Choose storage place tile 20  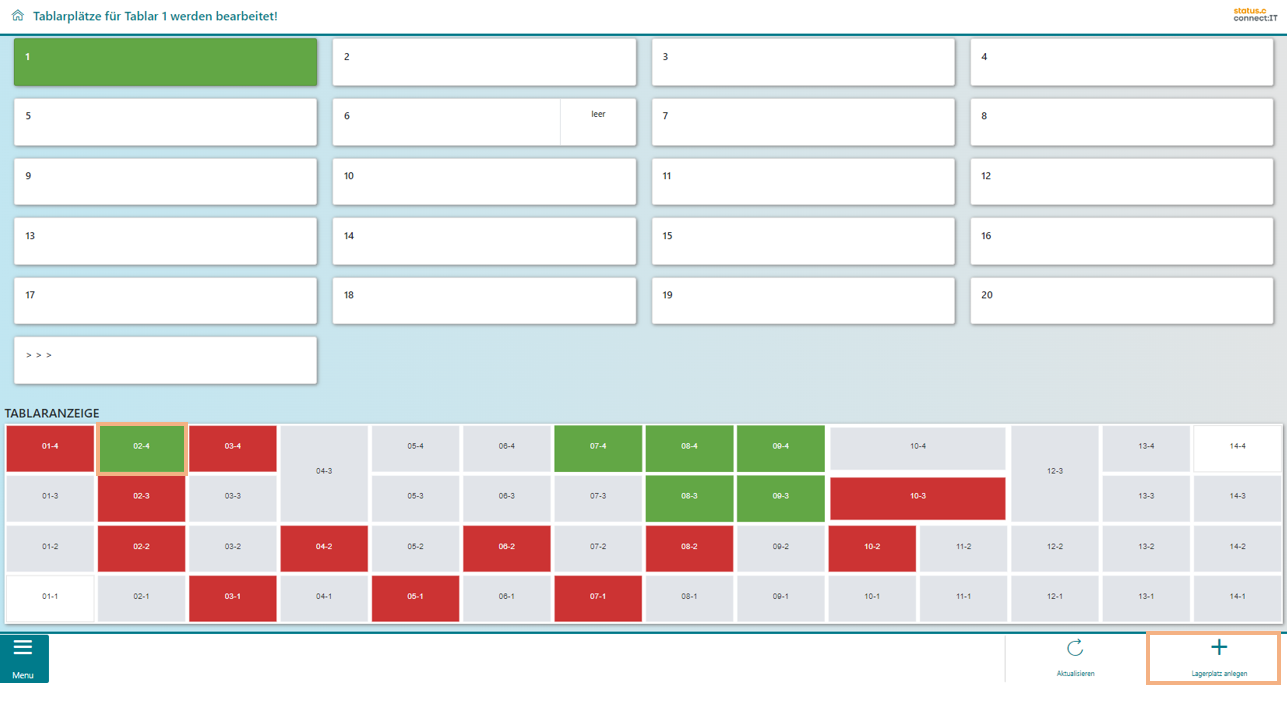(x=1121, y=301)
